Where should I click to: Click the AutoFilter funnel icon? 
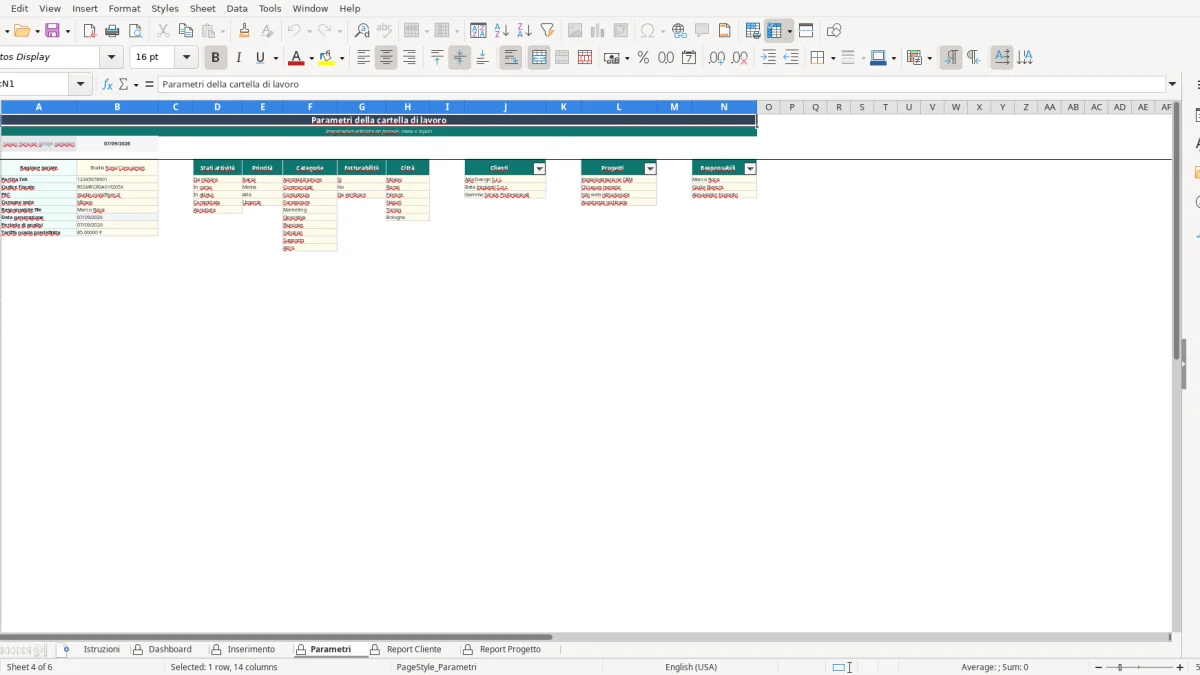(x=547, y=31)
